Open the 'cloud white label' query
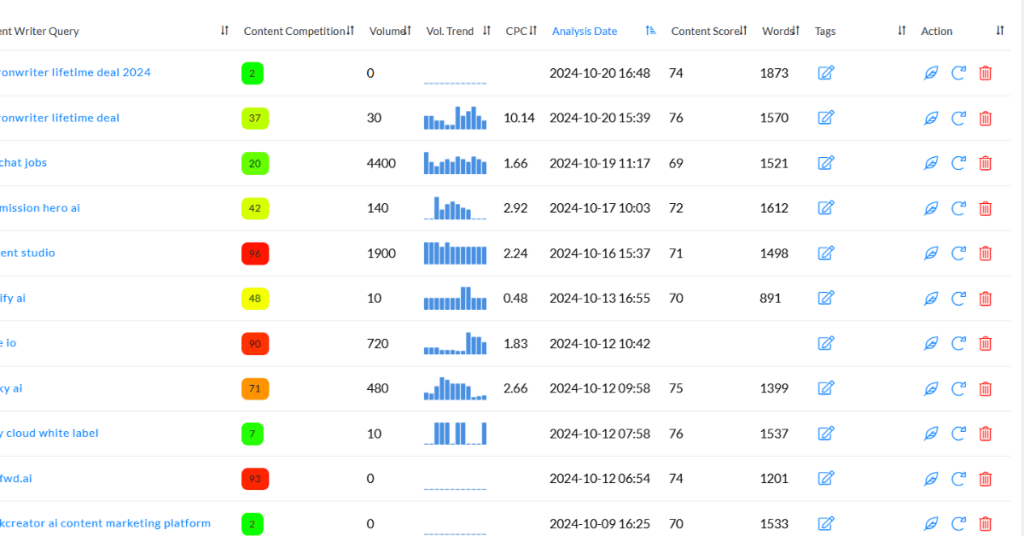Screen dimensions: 1024x536 pos(49,434)
